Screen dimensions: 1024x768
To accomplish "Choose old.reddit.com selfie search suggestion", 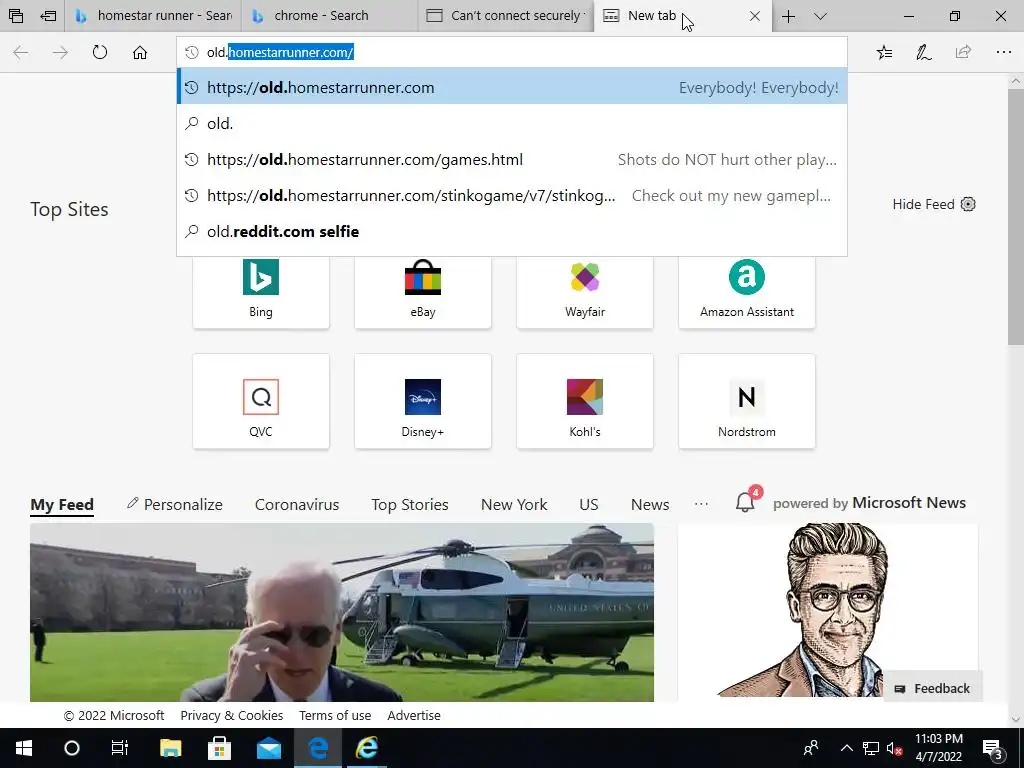I will (512, 231).
